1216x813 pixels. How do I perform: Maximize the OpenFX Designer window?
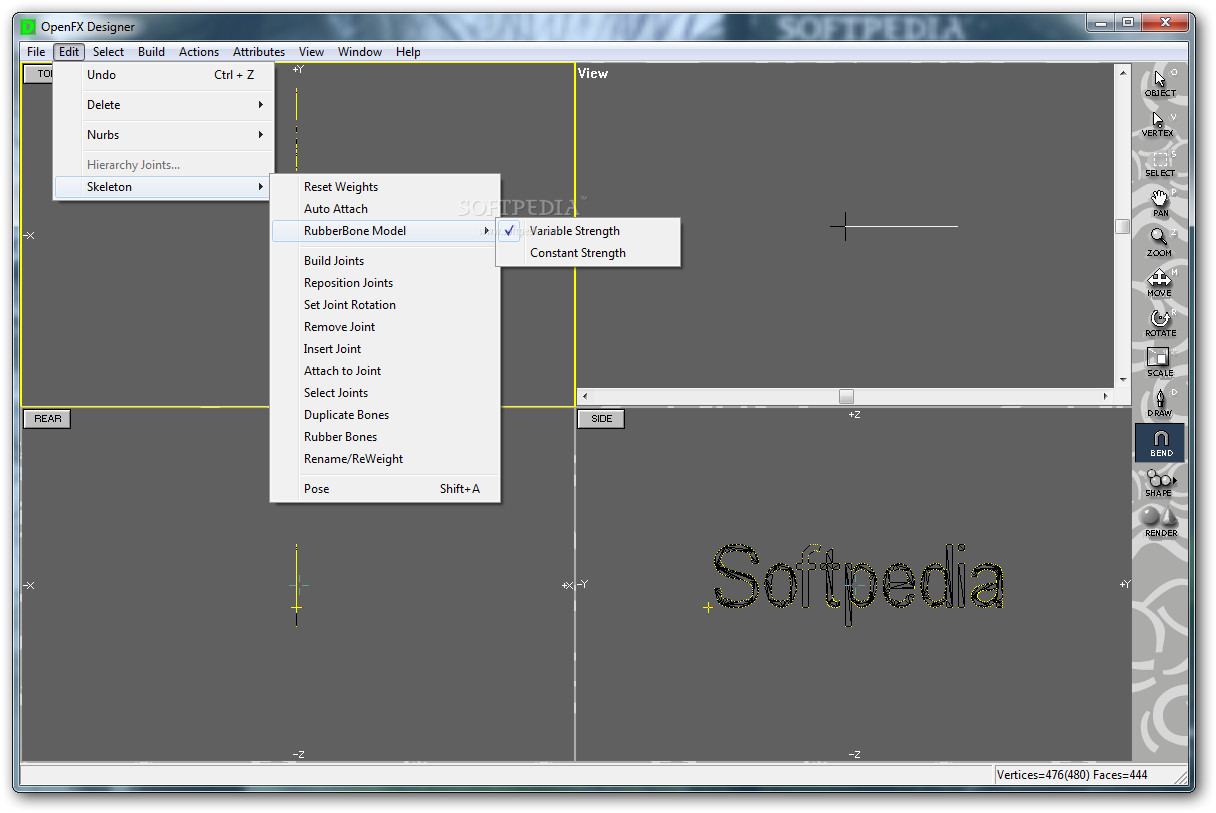1128,22
